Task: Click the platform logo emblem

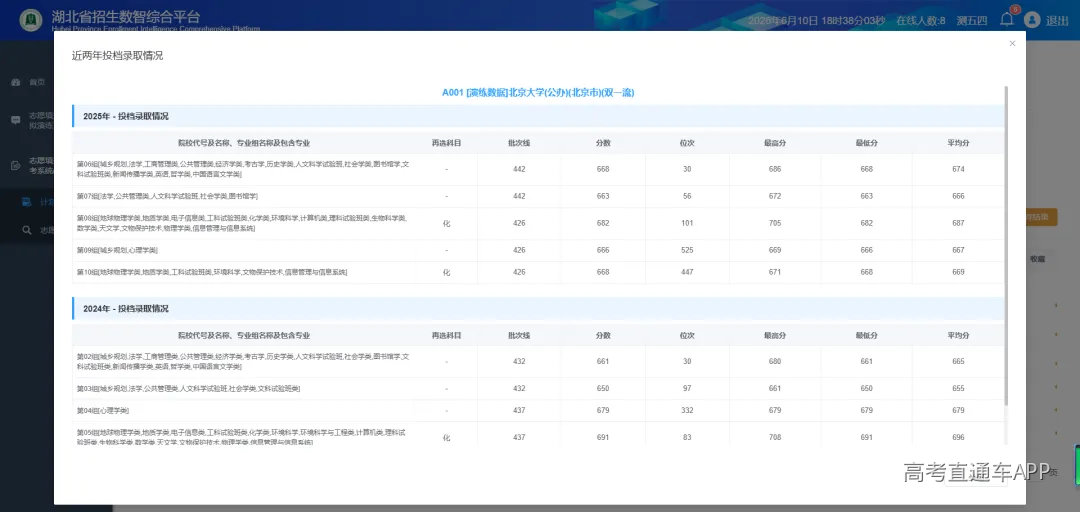Action: (30, 20)
